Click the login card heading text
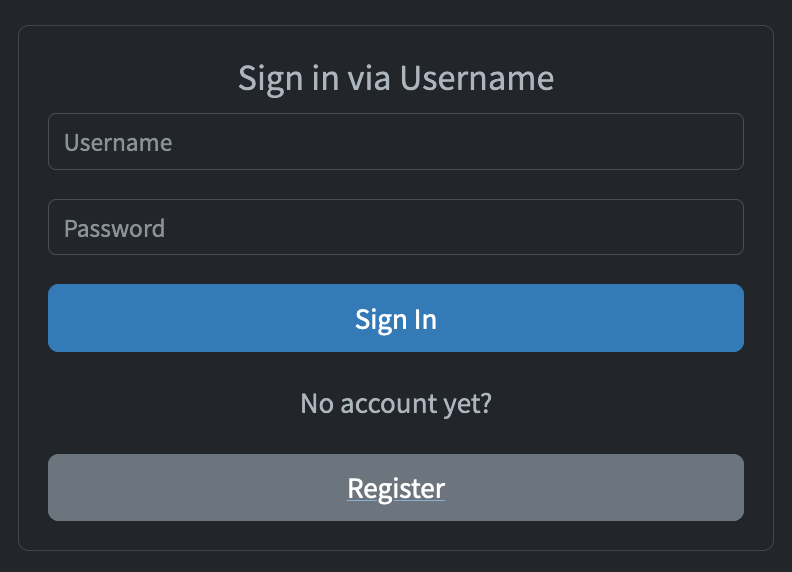Screen dimensions: 792x572 click(396, 79)
